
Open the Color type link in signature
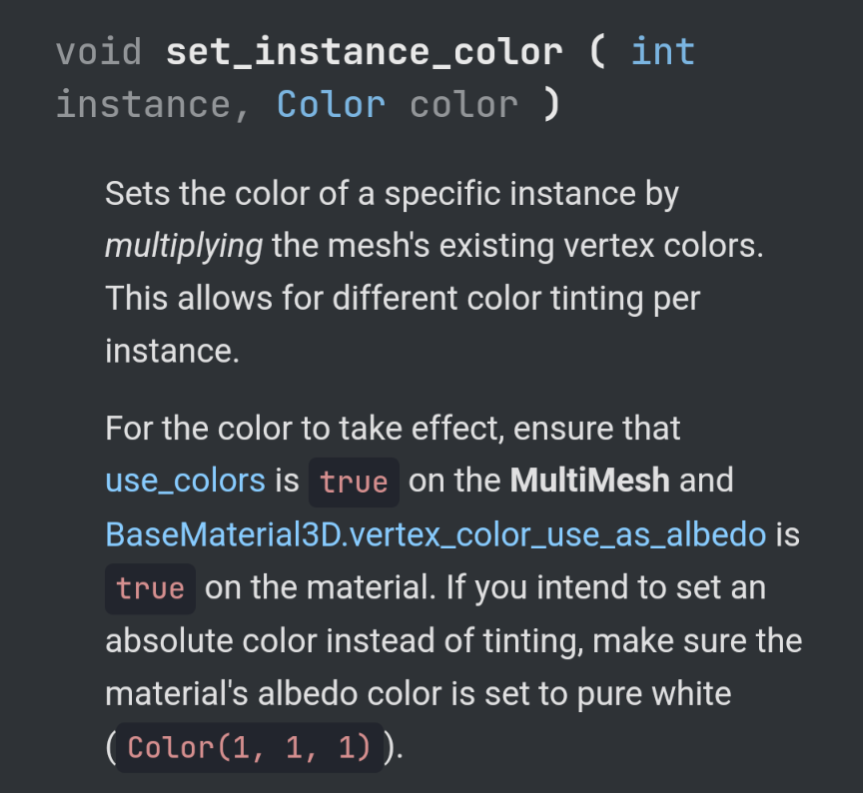coord(331,104)
